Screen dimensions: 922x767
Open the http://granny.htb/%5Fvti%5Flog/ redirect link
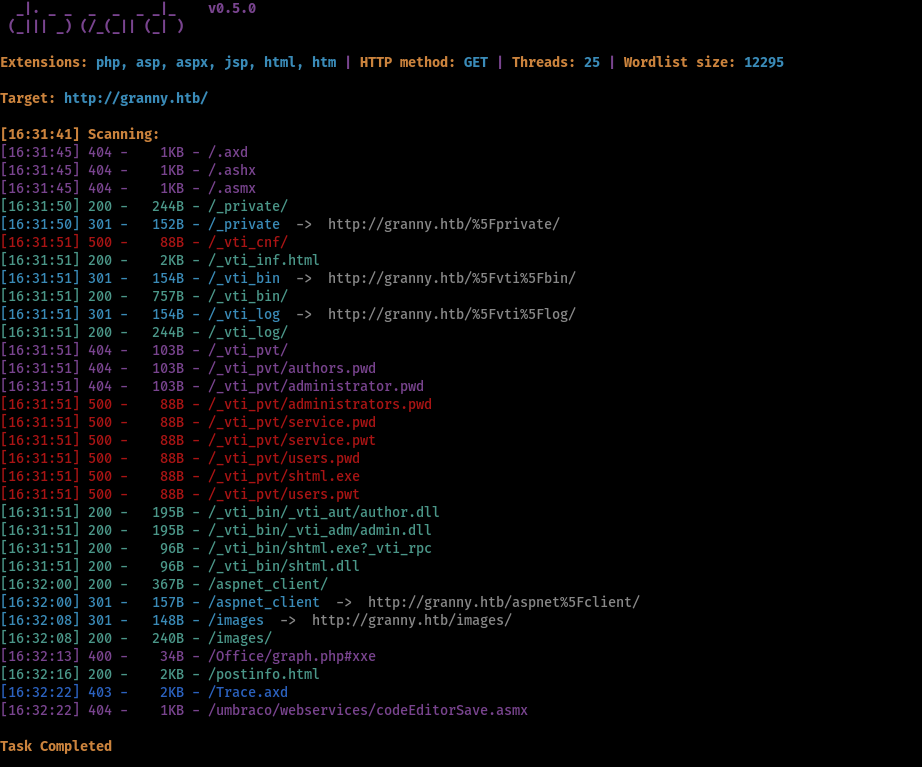pos(452,314)
